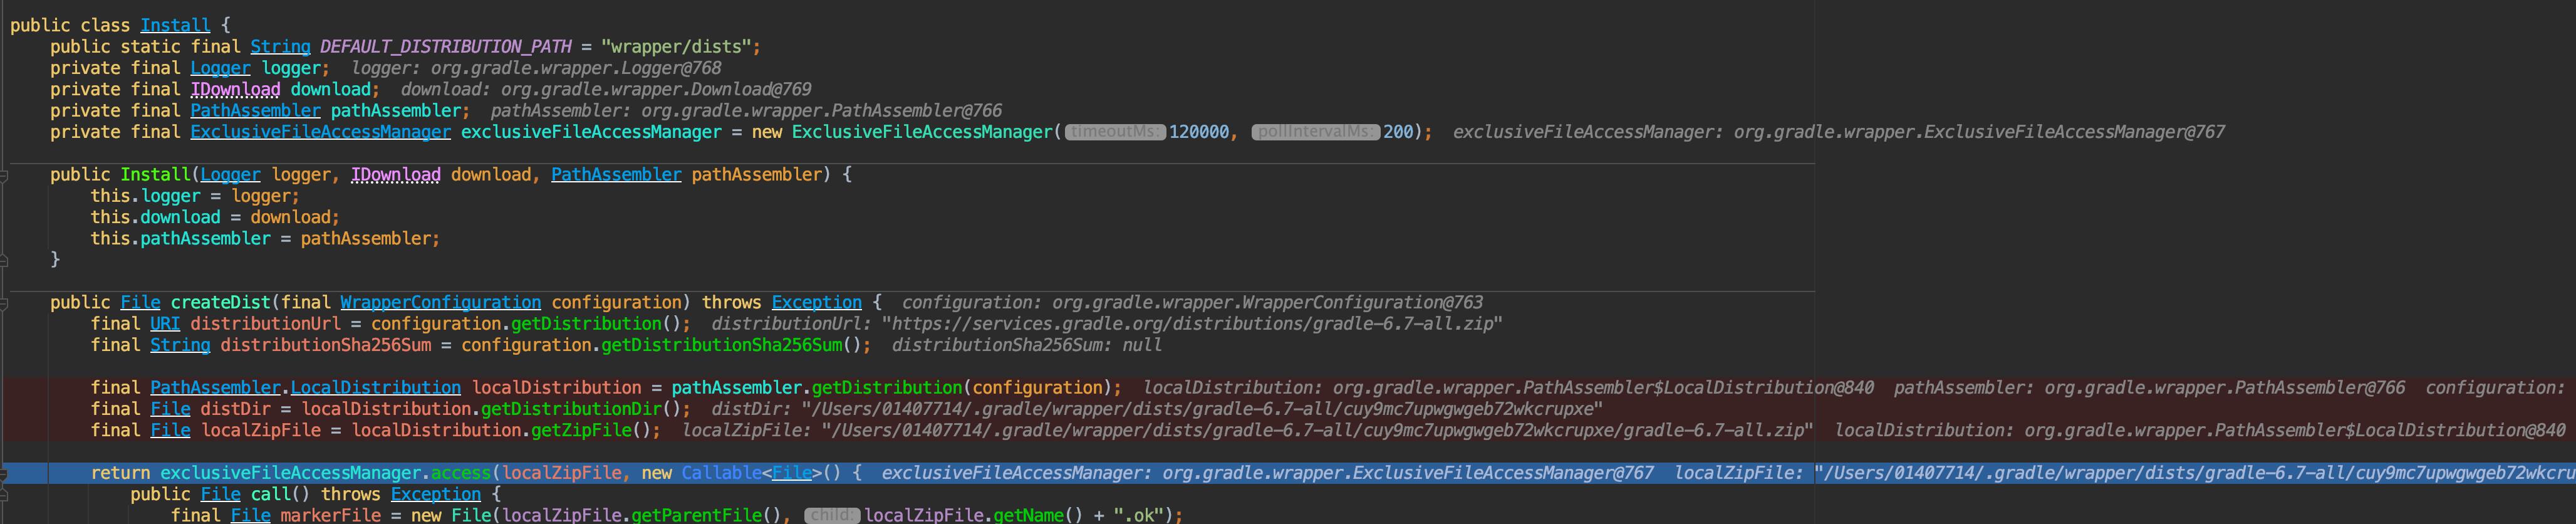Viewport: 2576px width, 524px height.
Task: Click the pollIntervalMs parameter hint
Action: pos(1315,132)
